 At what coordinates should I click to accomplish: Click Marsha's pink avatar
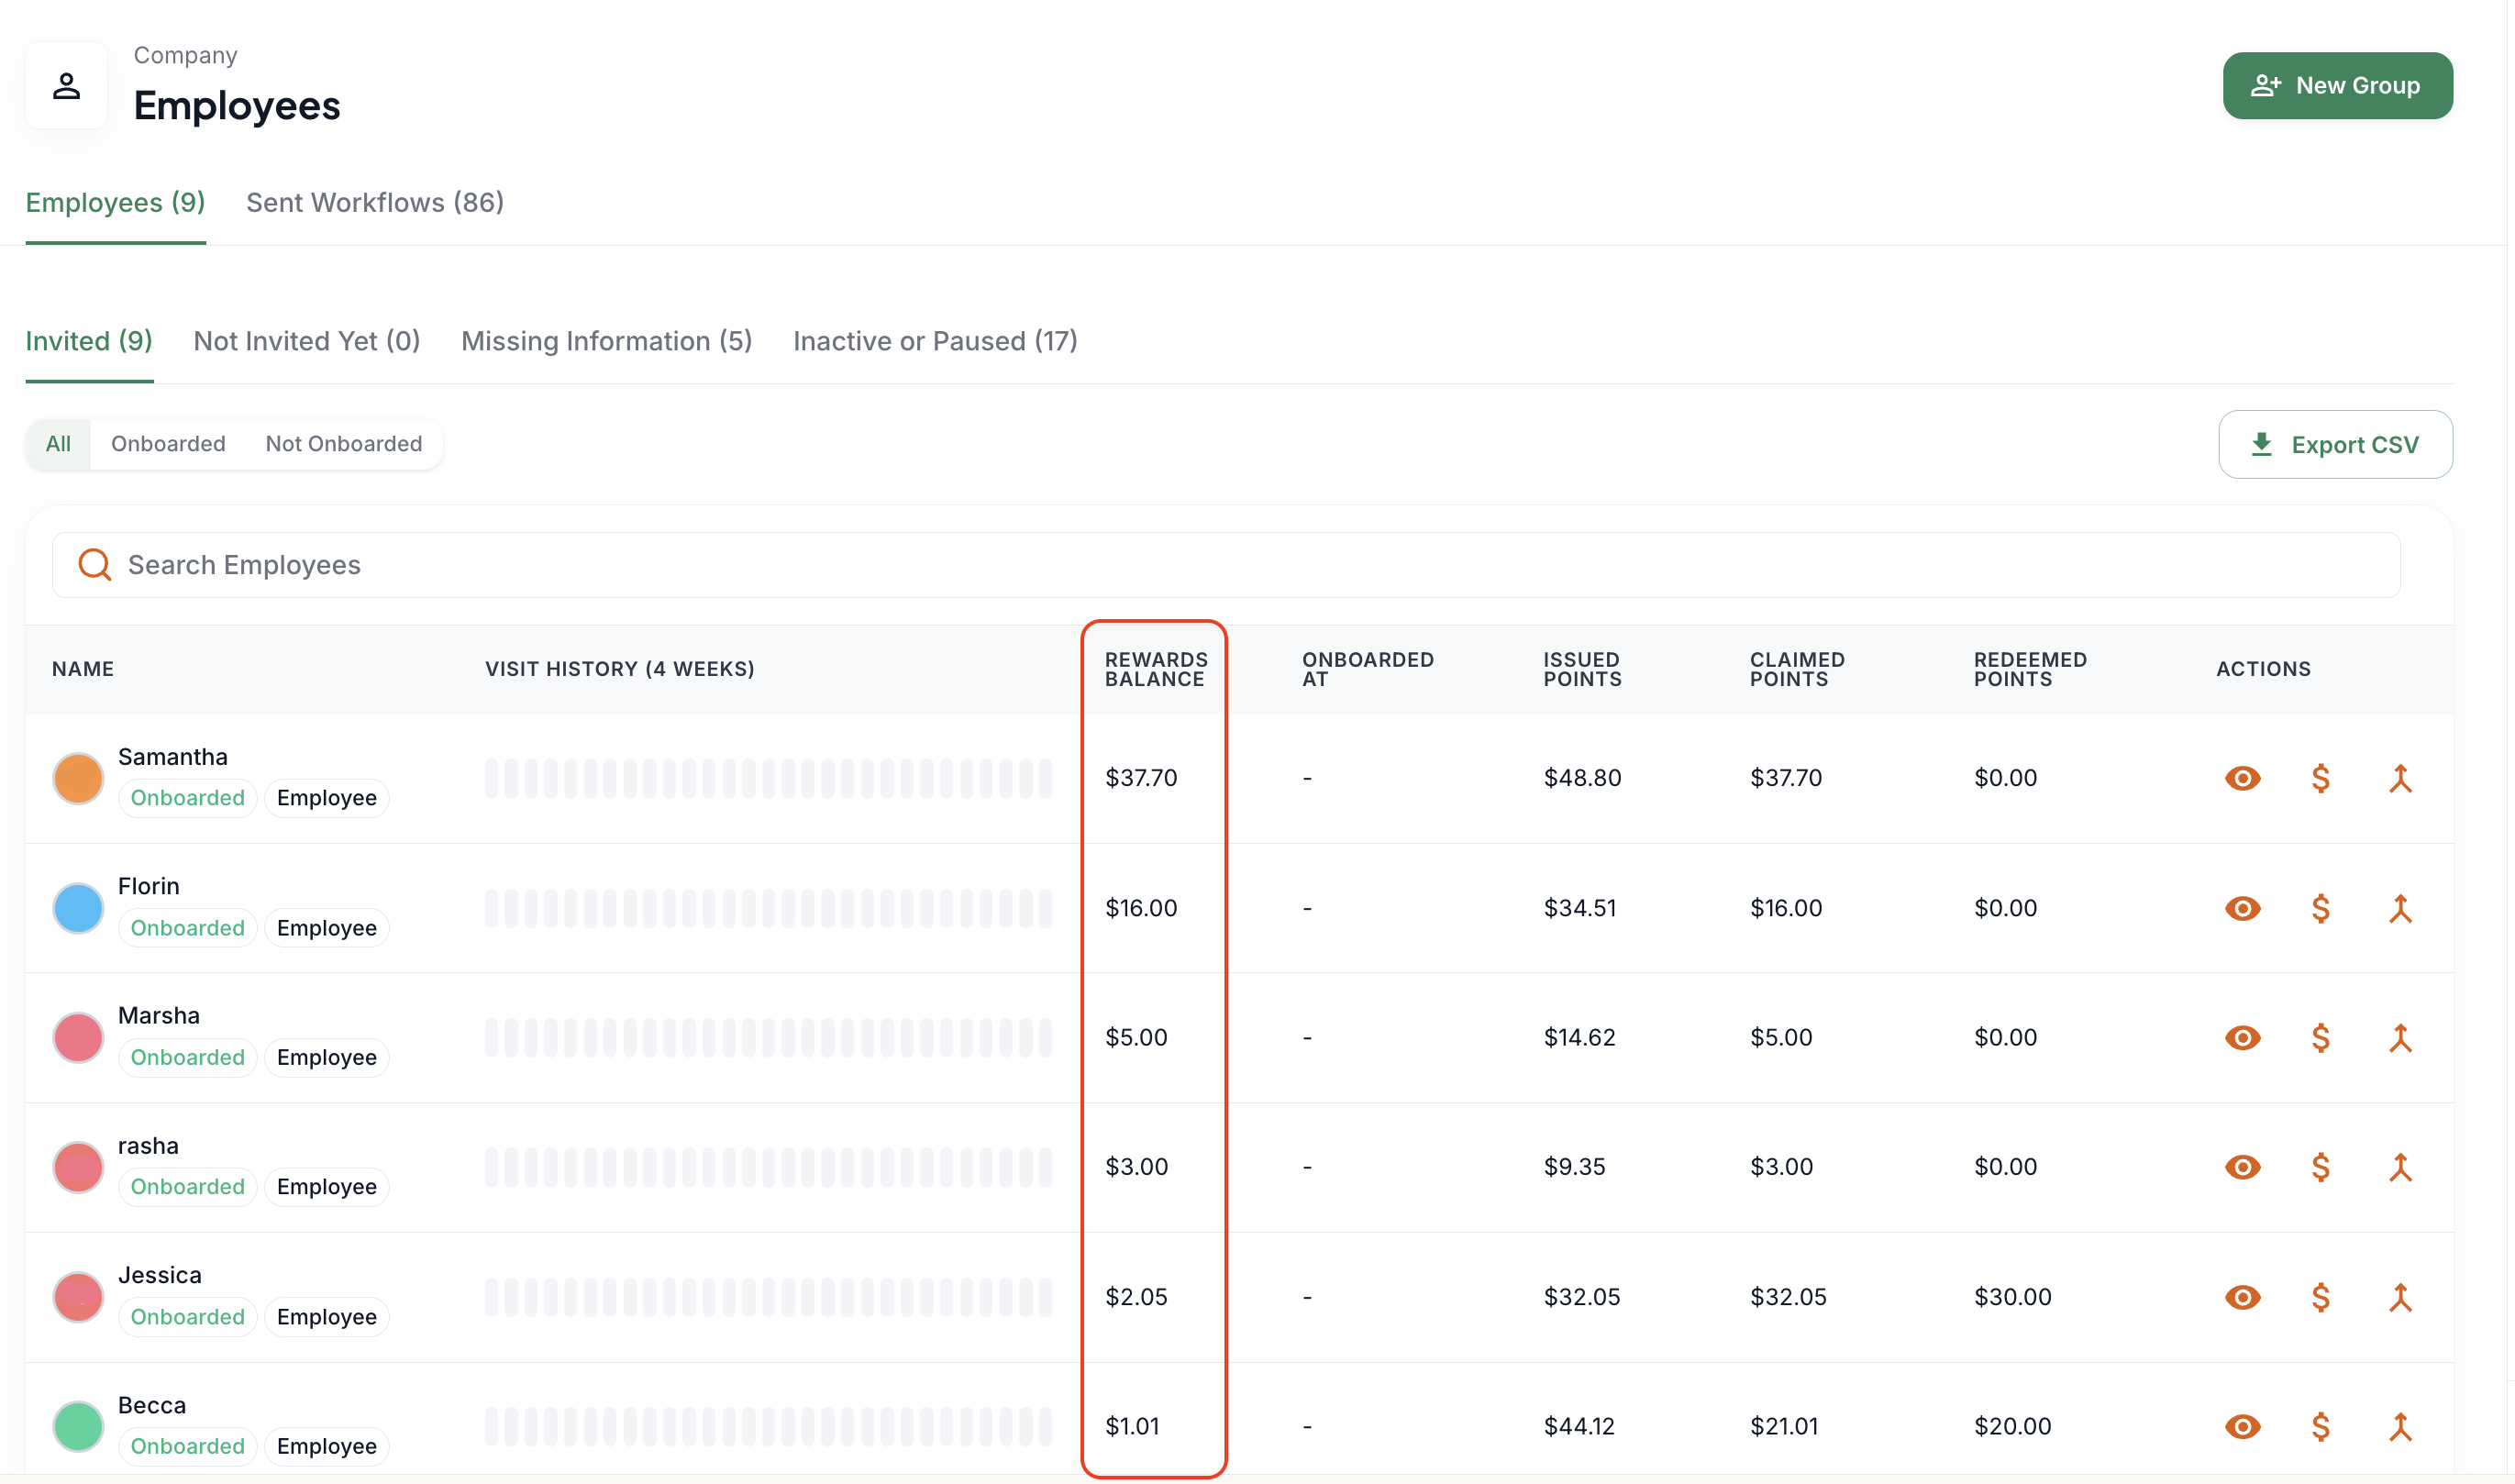(x=78, y=1037)
